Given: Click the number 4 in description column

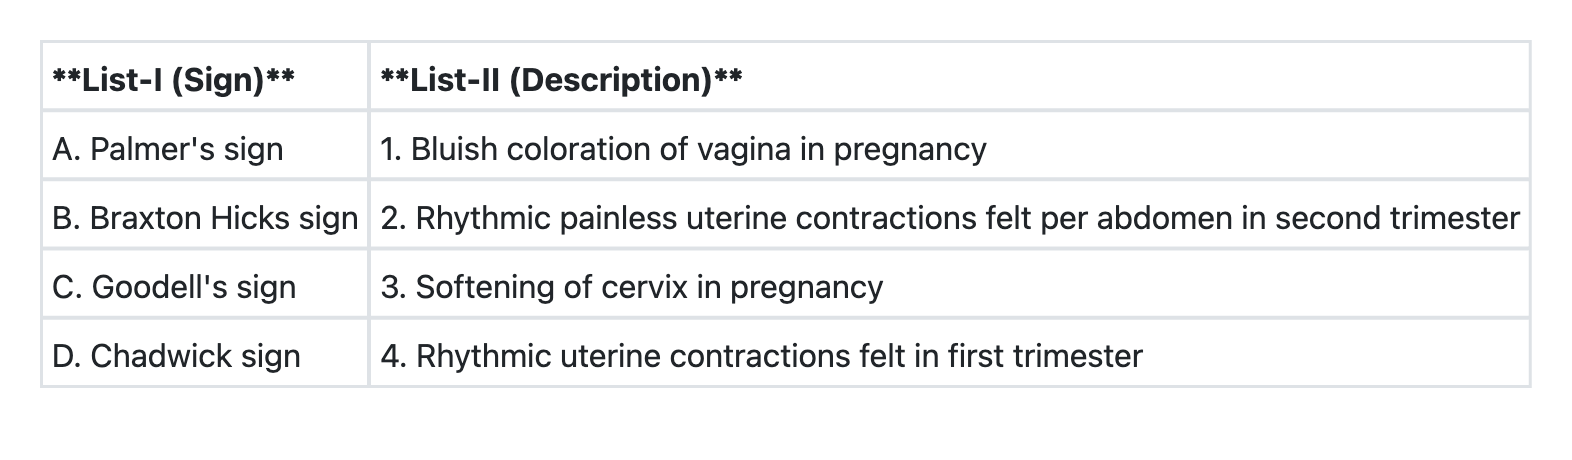Looking at the screenshot, I should (x=391, y=356).
